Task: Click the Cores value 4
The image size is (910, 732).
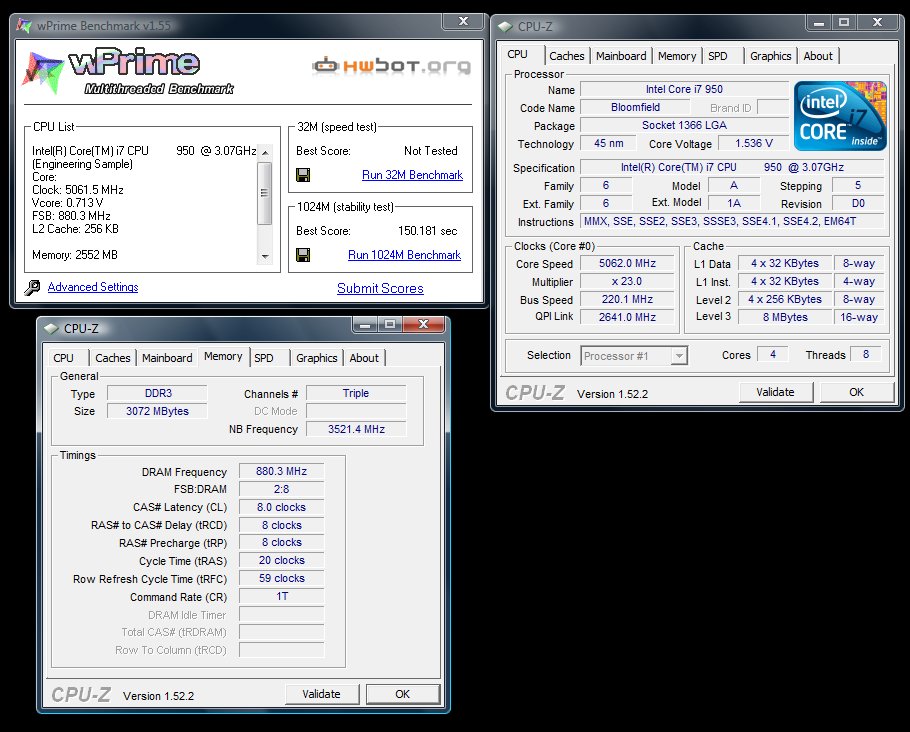Action: point(773,354)
